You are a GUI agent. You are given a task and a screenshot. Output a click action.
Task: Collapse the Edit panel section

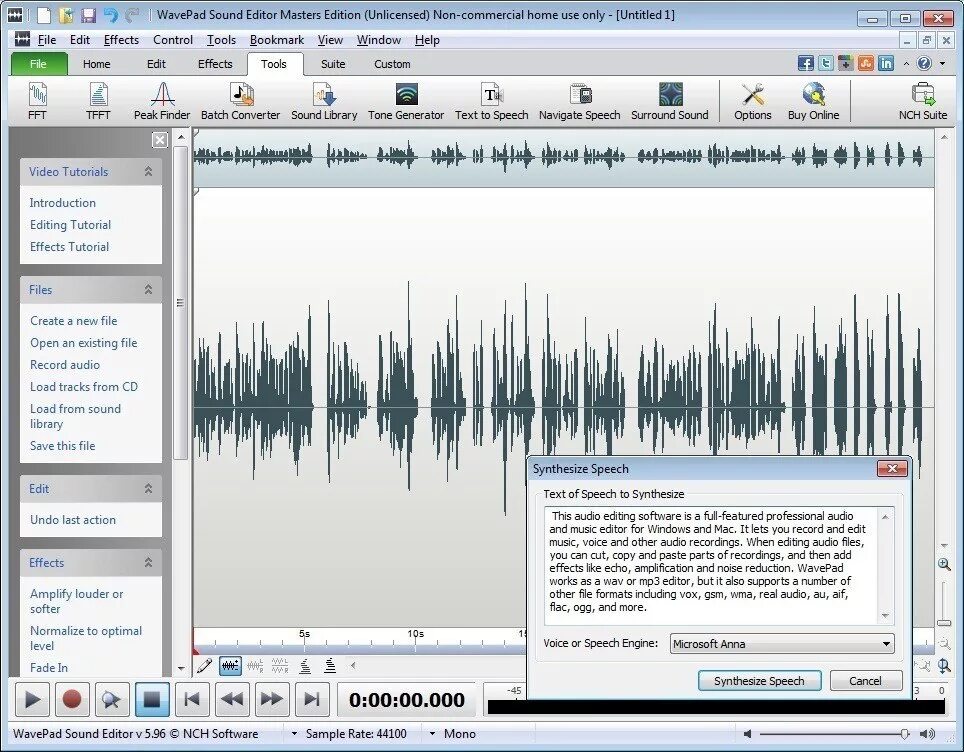click(x=148, y=489)
